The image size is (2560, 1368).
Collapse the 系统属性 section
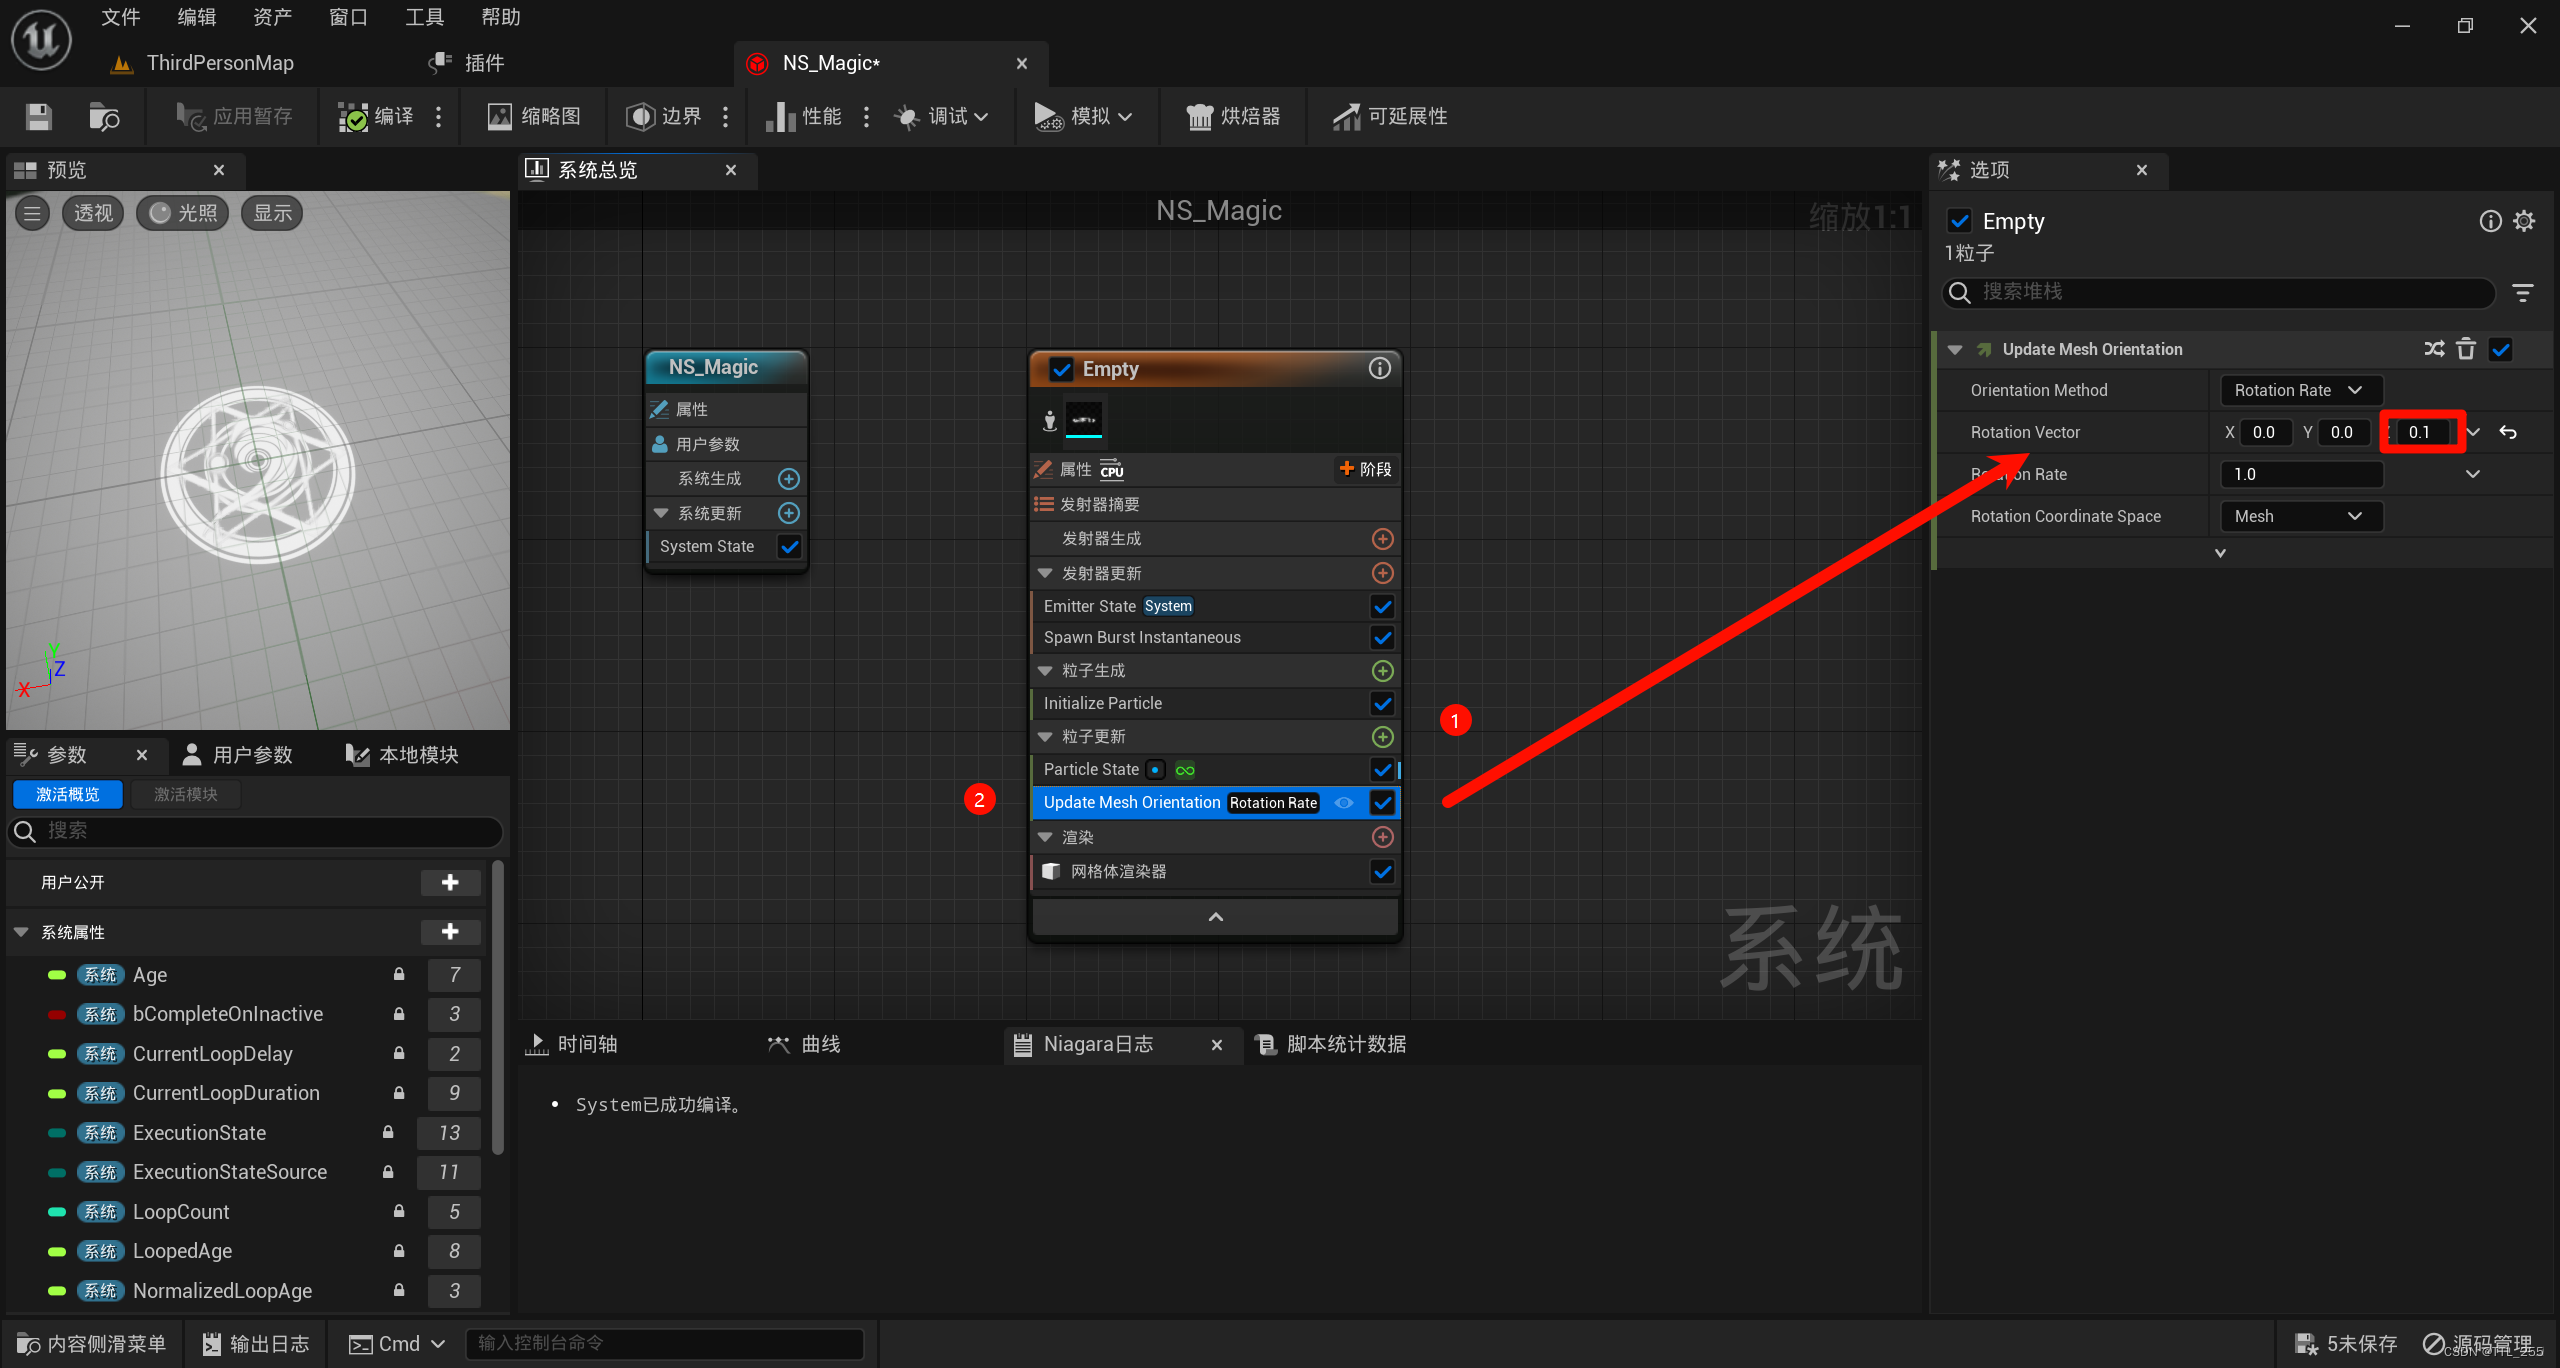coord(21,932)
